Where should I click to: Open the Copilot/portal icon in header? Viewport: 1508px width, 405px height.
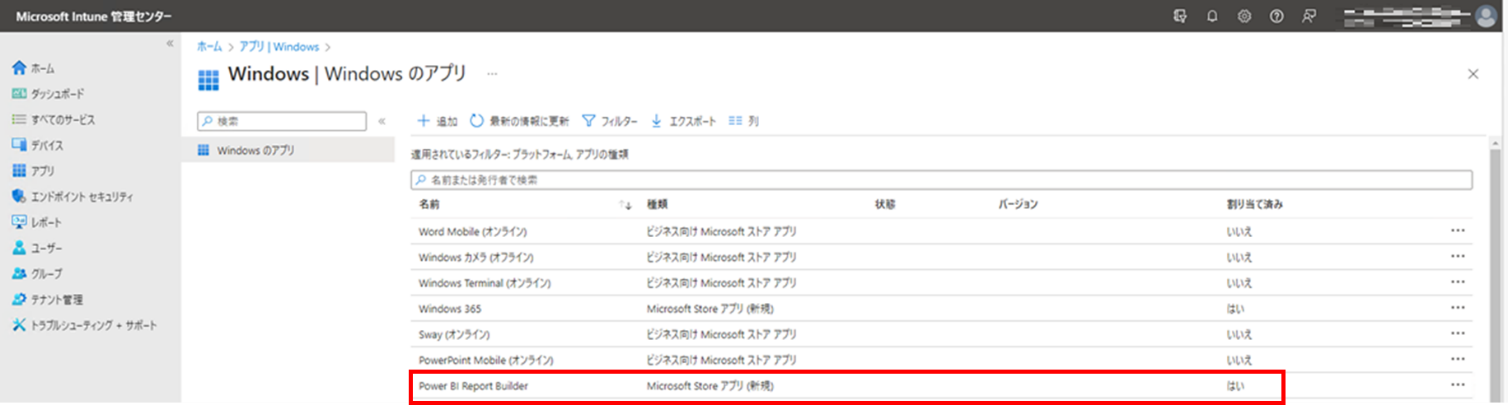(1180, 16)
